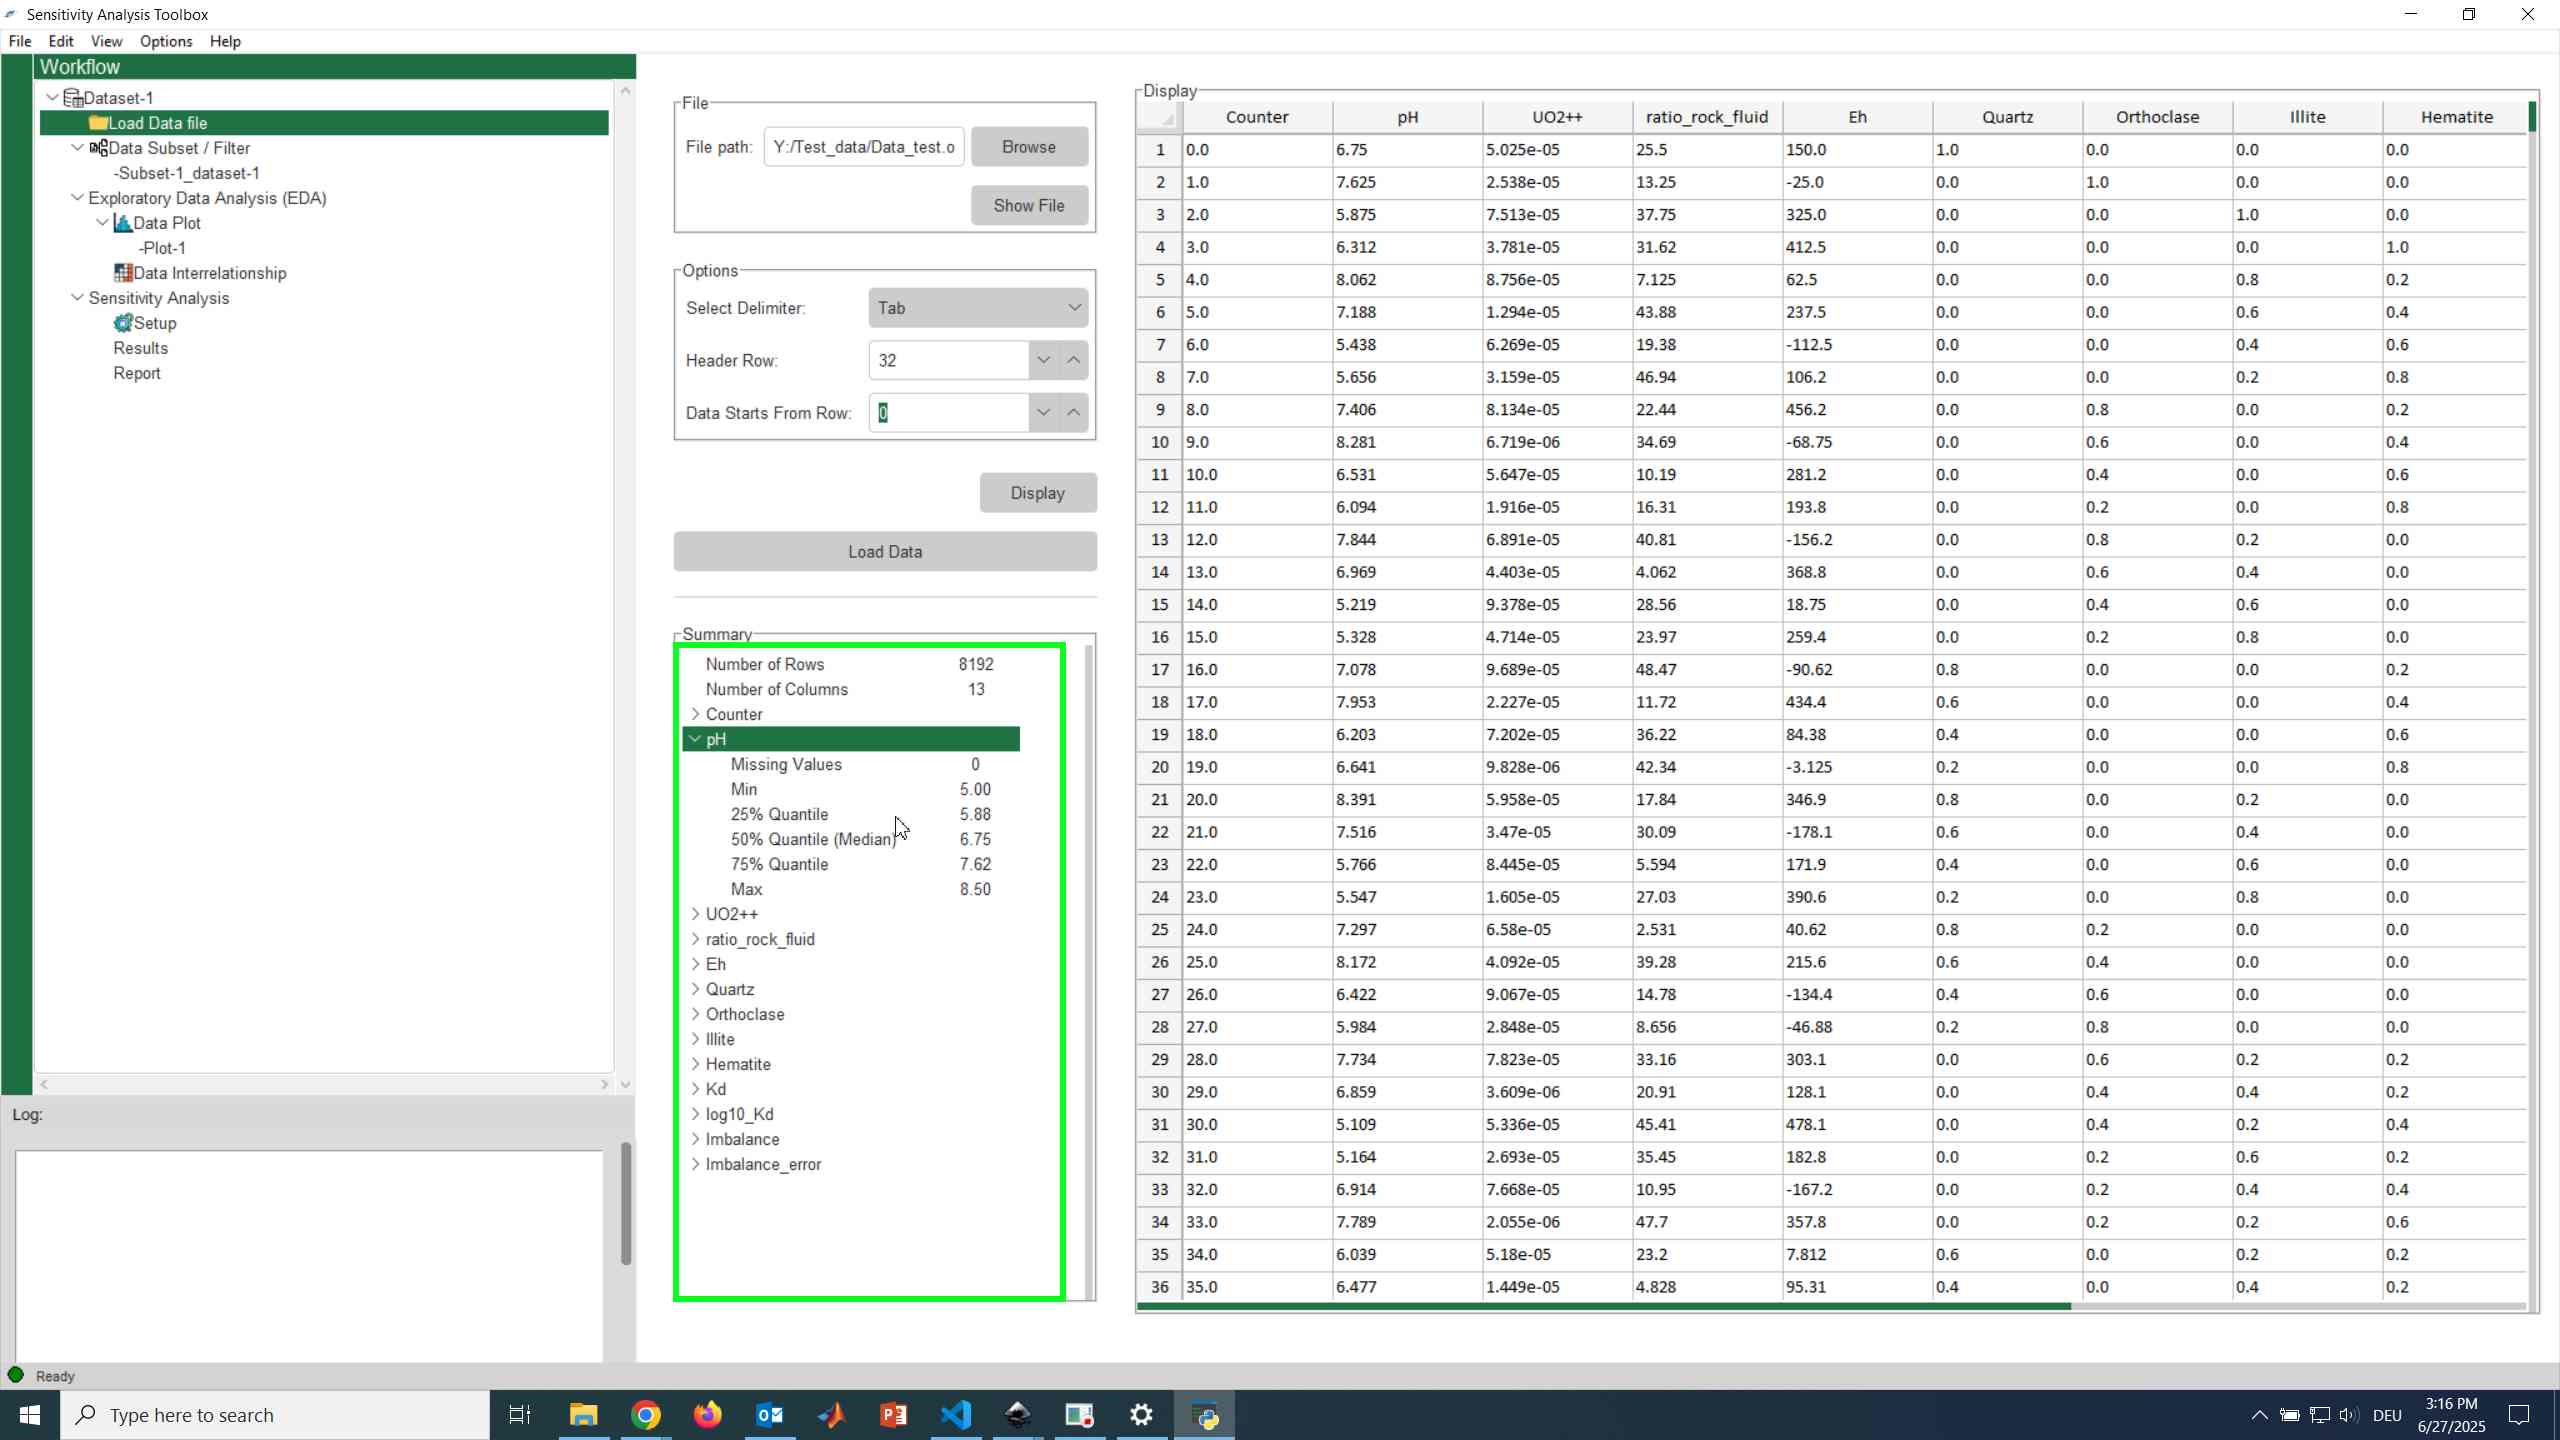Expand the ratio_rock_fluid summary entry
Image resolution: width=2560 pixels, height=1440 pixels.
pos(695,939)
